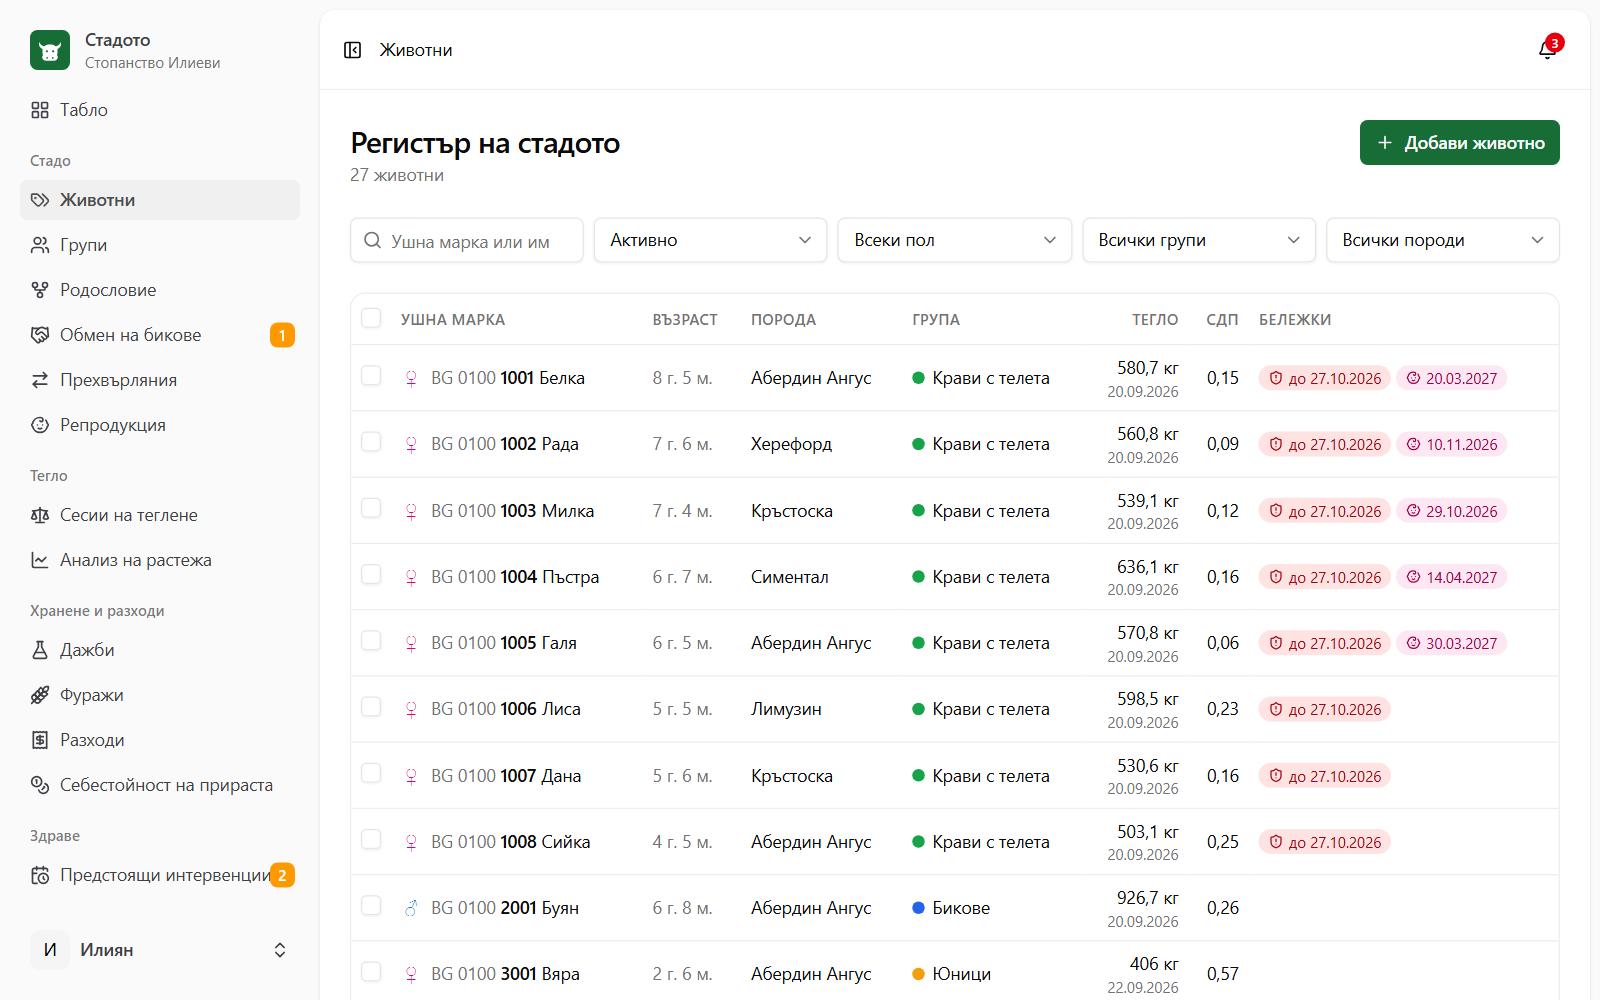Open Фуражи feed icon
This screenshot has height=1000, width=1600.
[x=40, y=695]
